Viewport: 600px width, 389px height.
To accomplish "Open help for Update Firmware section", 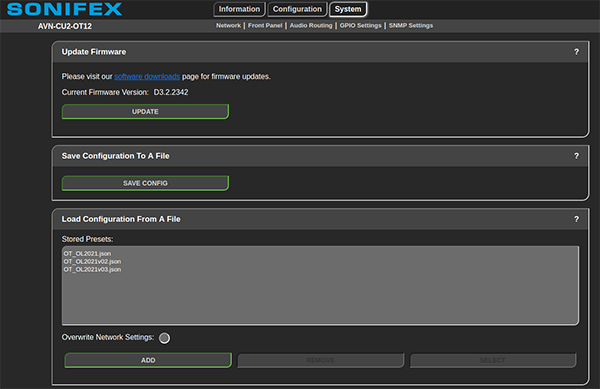I will (x=576, y=52).
